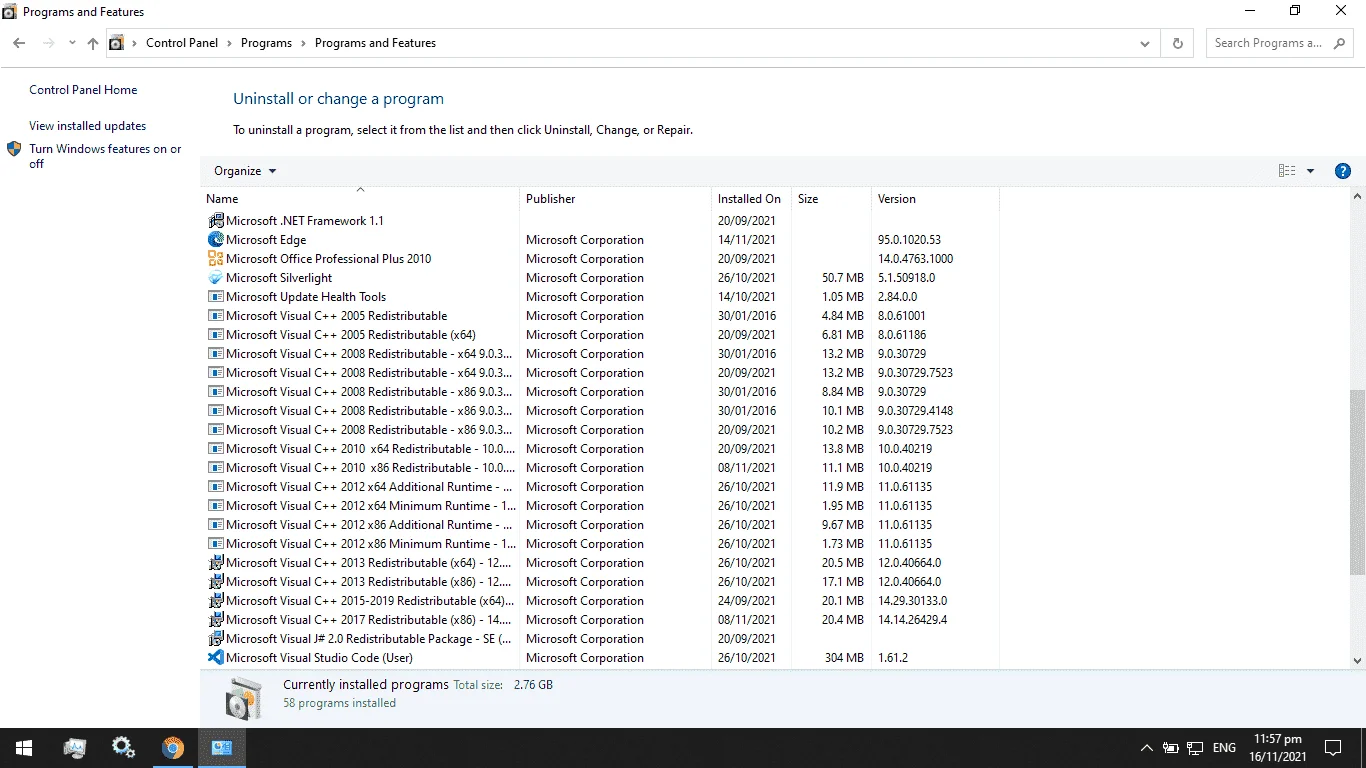
Task: Click the gear settings icon on the taskbar
Action: coord(123,748)
